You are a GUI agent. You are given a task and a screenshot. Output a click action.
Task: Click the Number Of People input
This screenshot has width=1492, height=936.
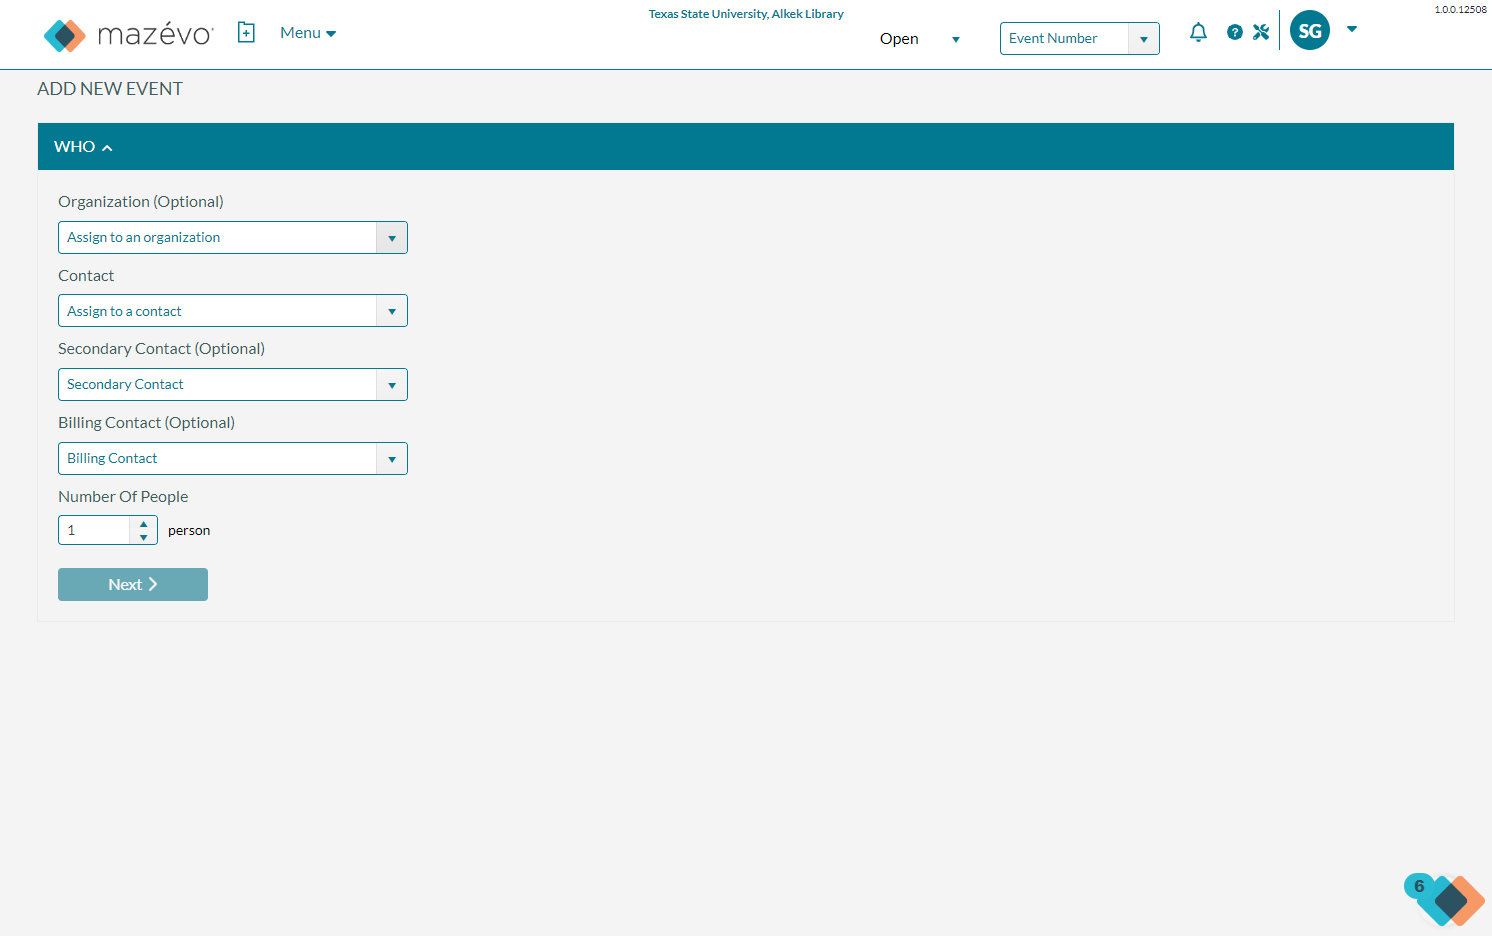click(94, 530)
